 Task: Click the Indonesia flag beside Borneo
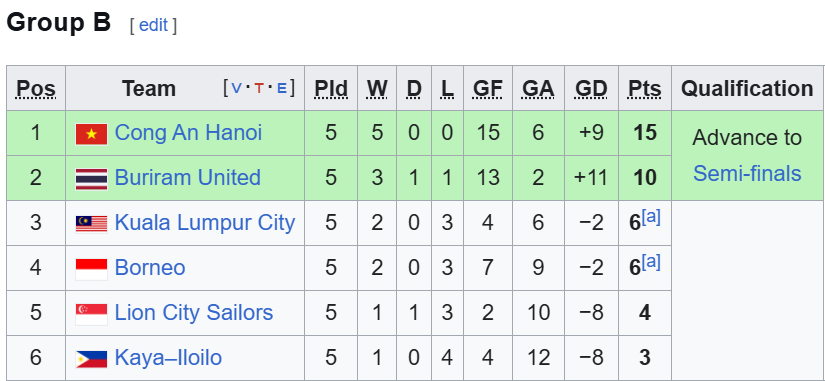(92, 269)
